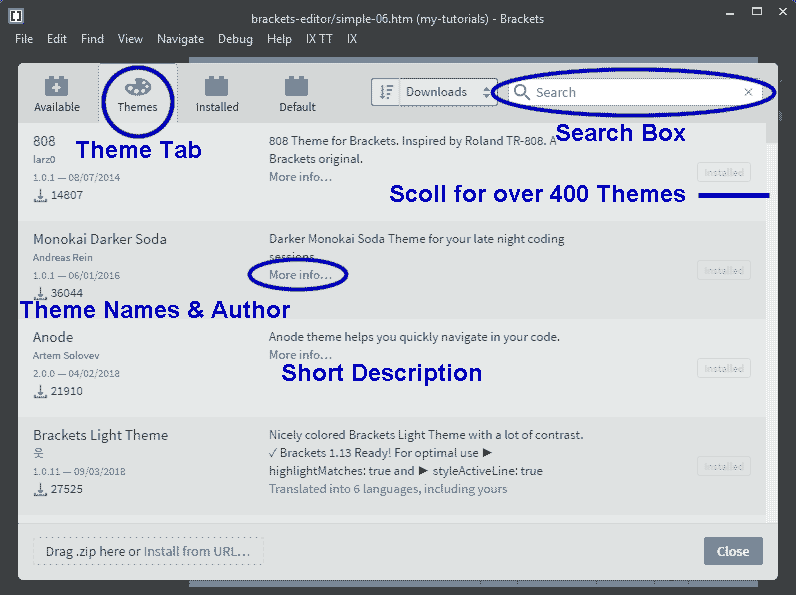Open the File menu
The image size is (796, 595).
pos(24,39)
